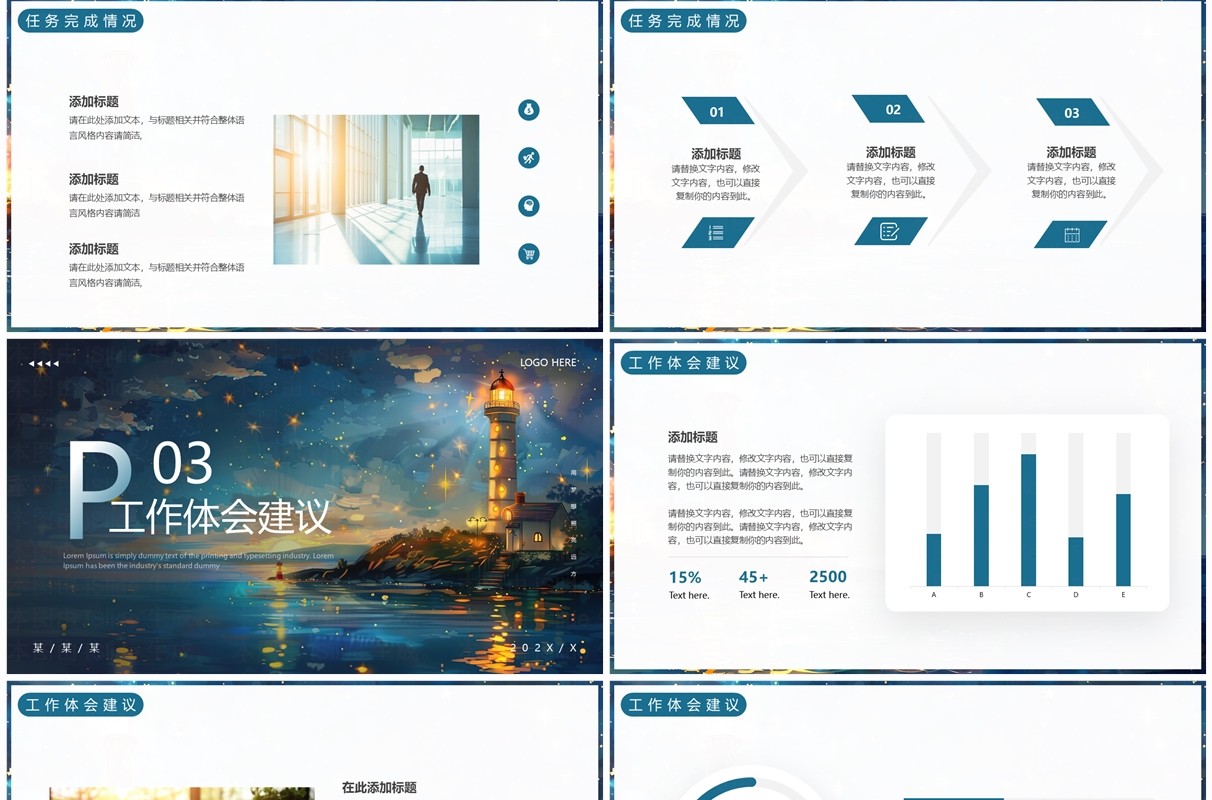Screen dimensions: 1212x800
Task: Click the 02 step number badge
Action: coord(890,109)
